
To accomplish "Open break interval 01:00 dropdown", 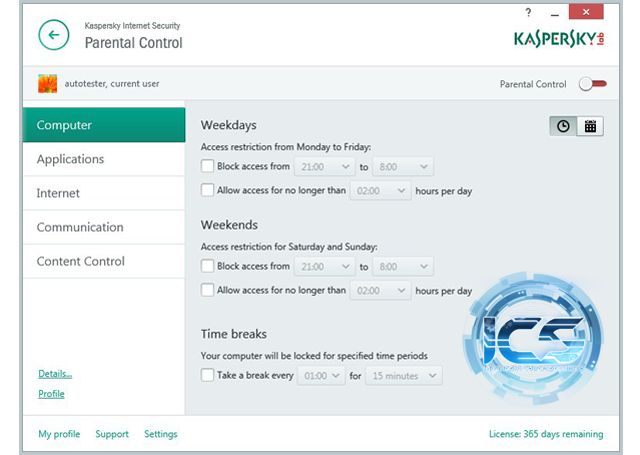I will [321, 375].
